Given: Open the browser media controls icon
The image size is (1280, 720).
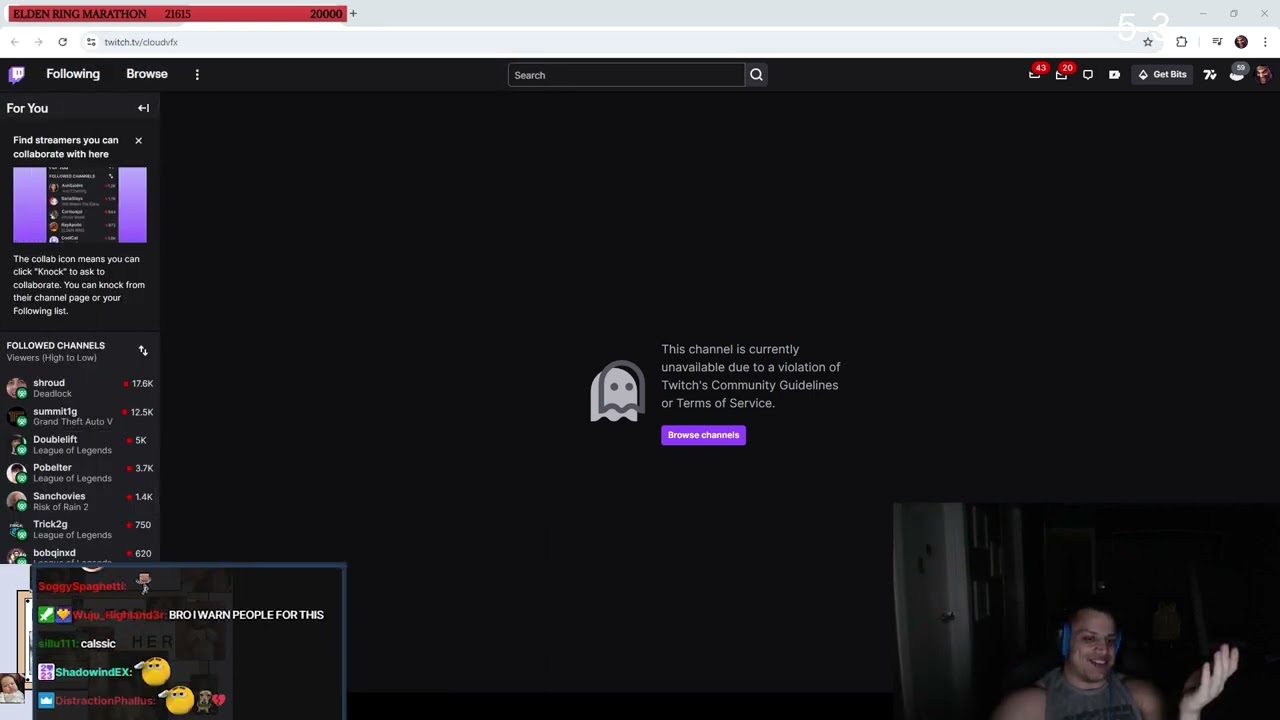Looking at the screenshot, I should 1217,42.
